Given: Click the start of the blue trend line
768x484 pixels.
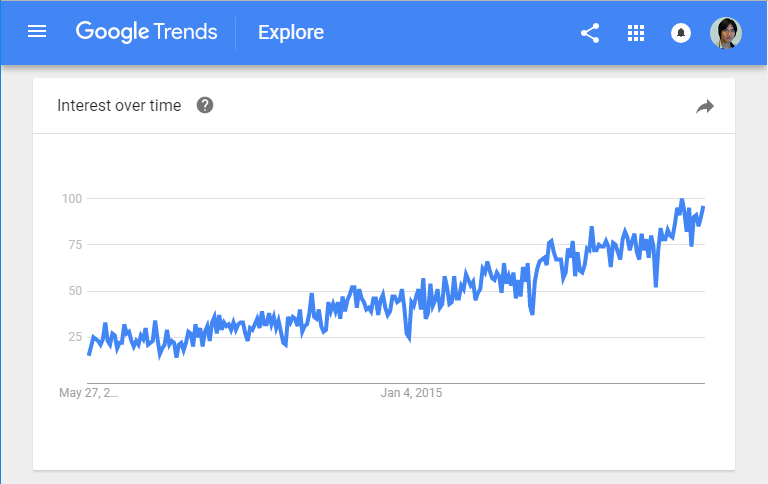Looking at the screenshot, I should 89,354.
